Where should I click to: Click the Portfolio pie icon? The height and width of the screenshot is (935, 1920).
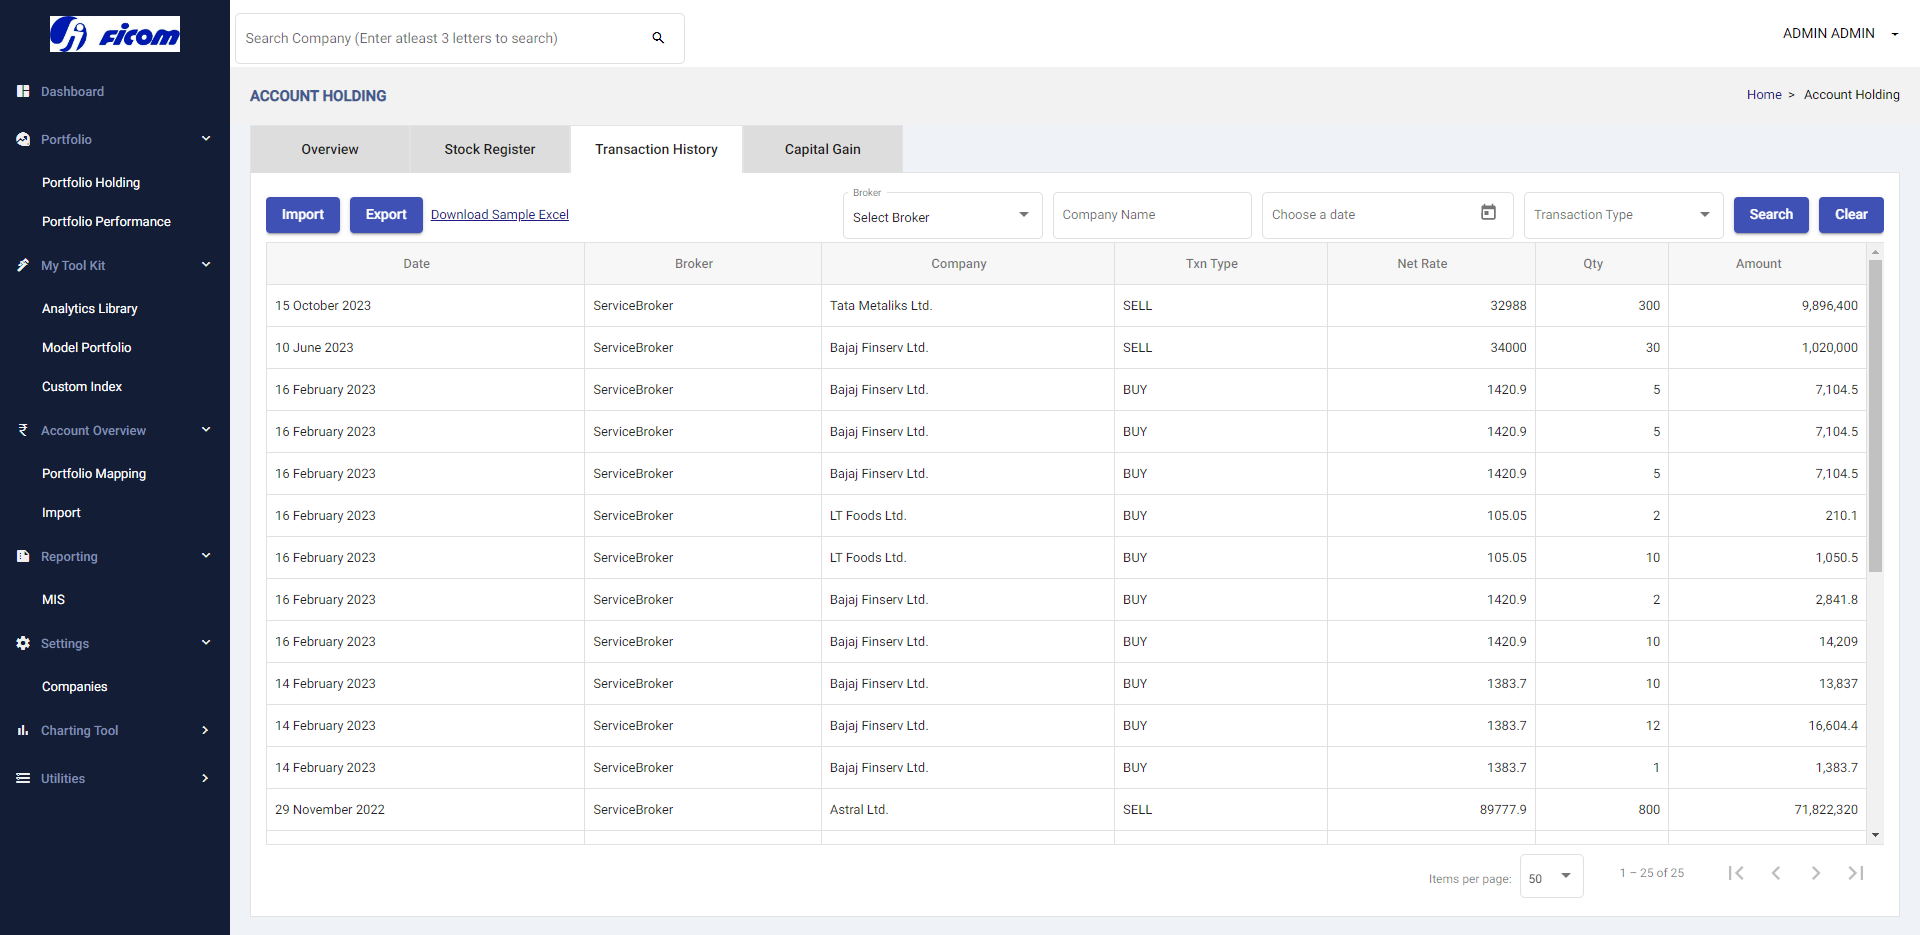coord(23,139)
